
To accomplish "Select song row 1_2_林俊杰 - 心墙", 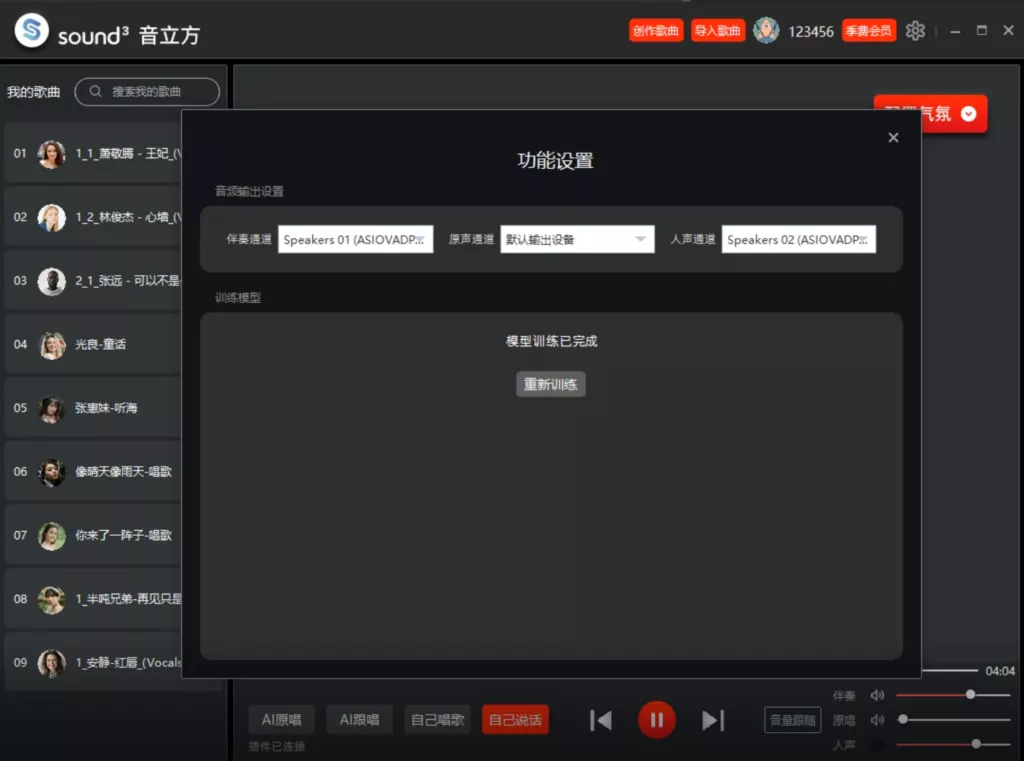I will 93,217.
